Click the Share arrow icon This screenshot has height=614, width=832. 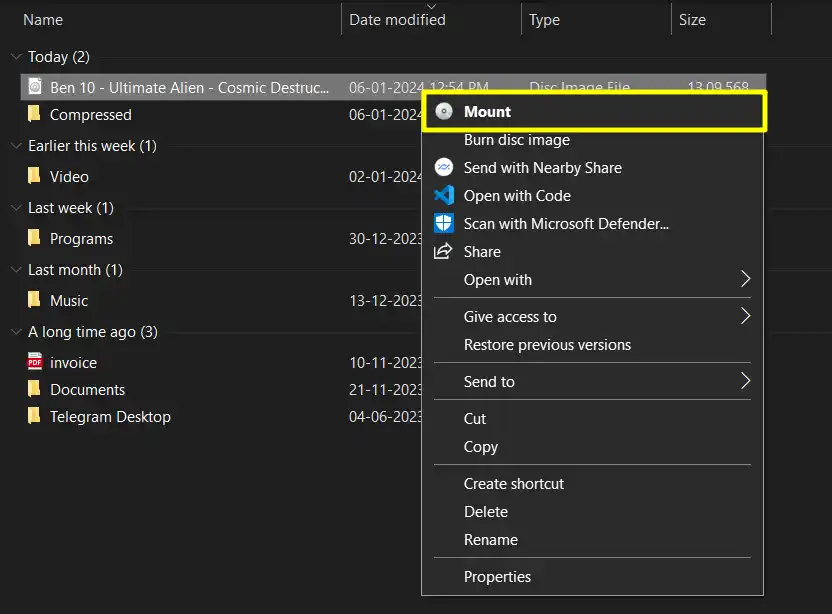pos(443,252)
